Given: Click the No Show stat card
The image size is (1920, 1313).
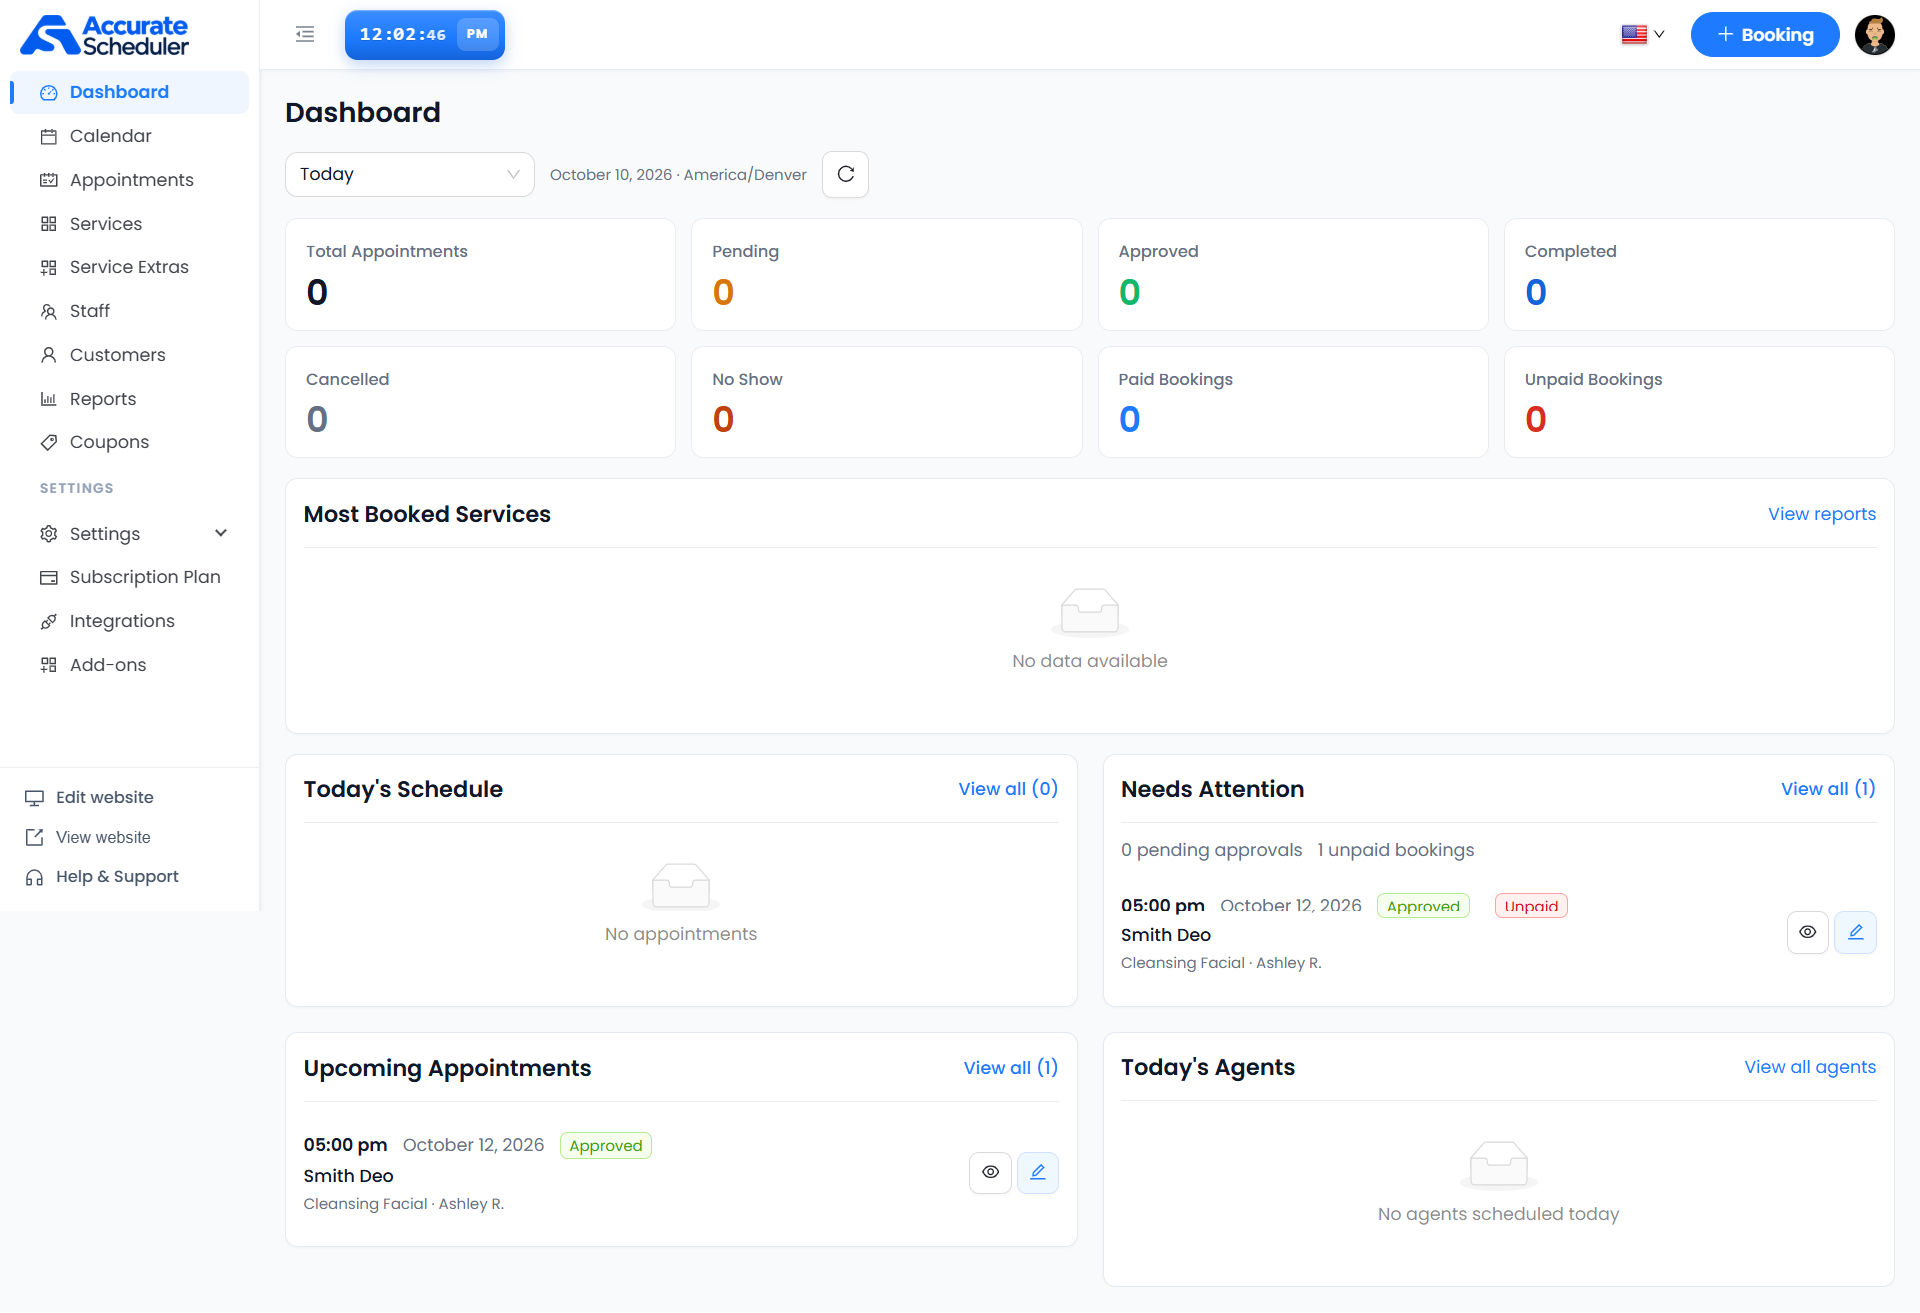Looking at the screenshot, I should tap(886, 402).
